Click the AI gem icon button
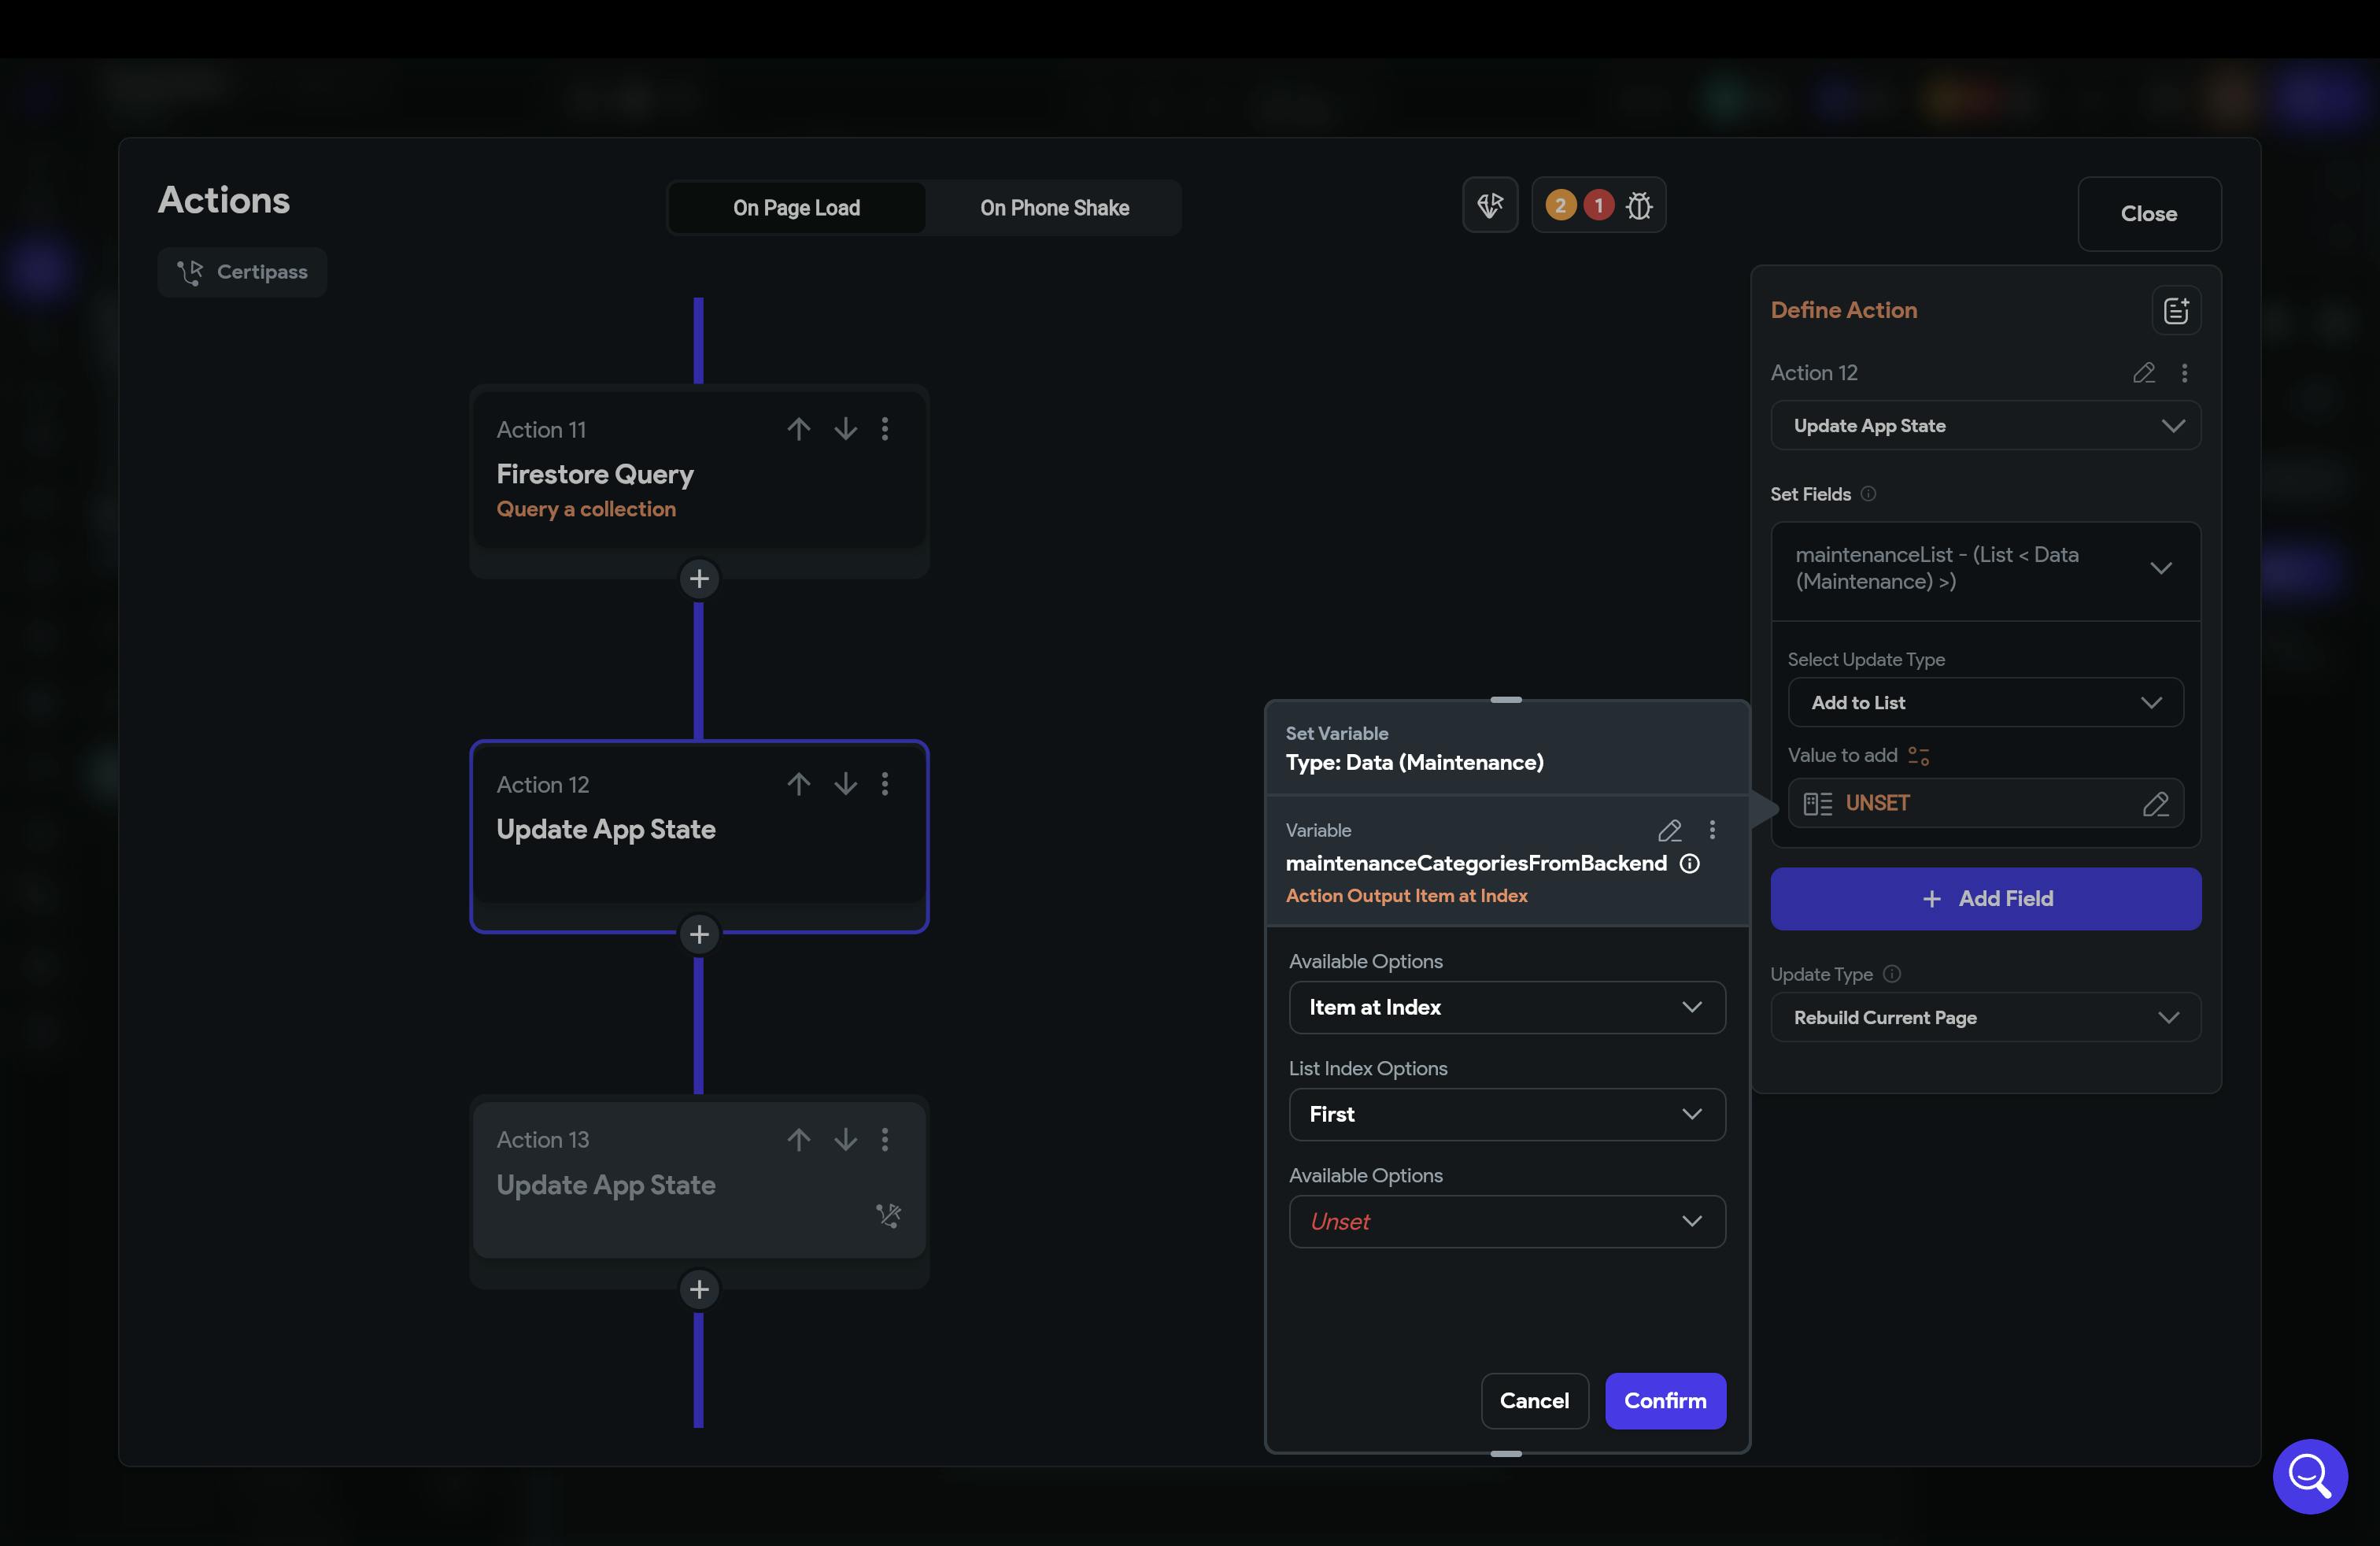The height and width of the screenshot is (1546, 2380). coord(1489,206)
